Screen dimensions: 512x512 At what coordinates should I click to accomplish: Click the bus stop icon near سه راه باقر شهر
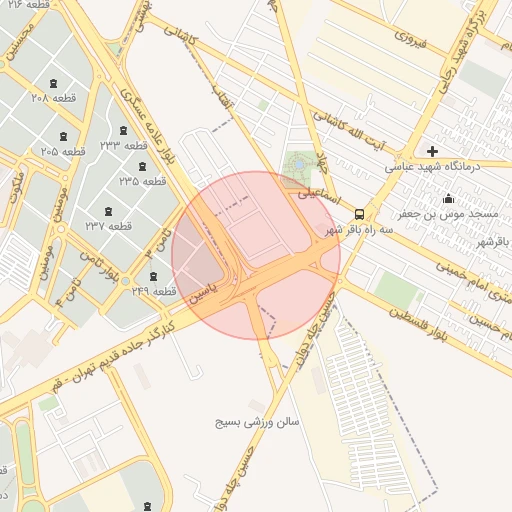click(359, 214)
